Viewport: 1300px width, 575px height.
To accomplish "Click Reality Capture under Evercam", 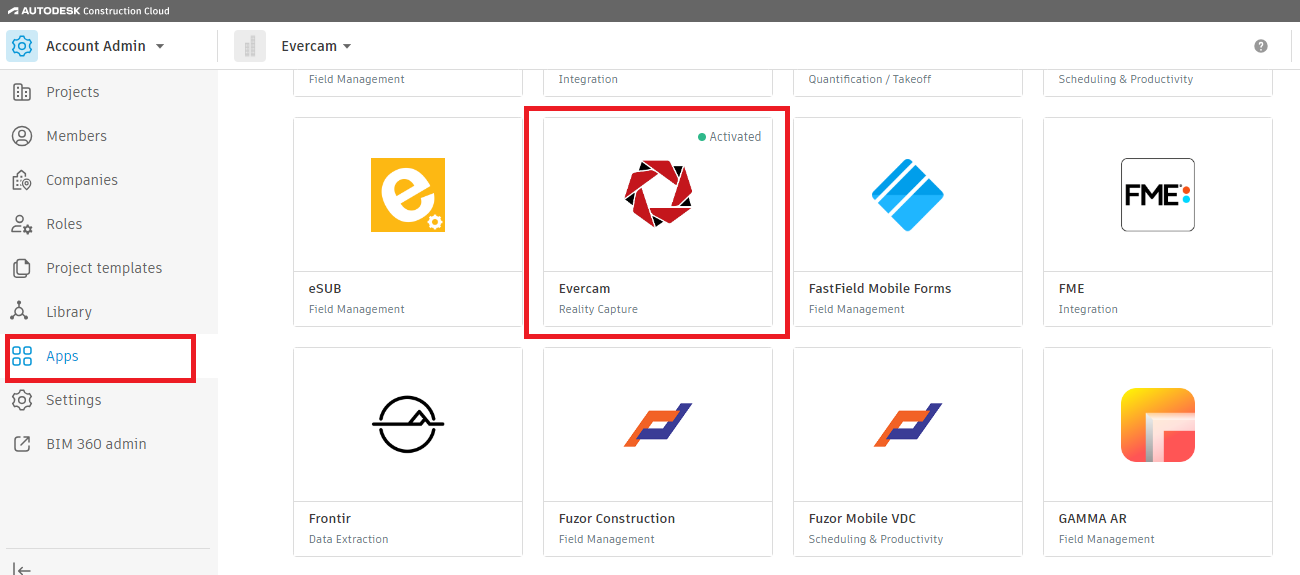I will 598,309.
